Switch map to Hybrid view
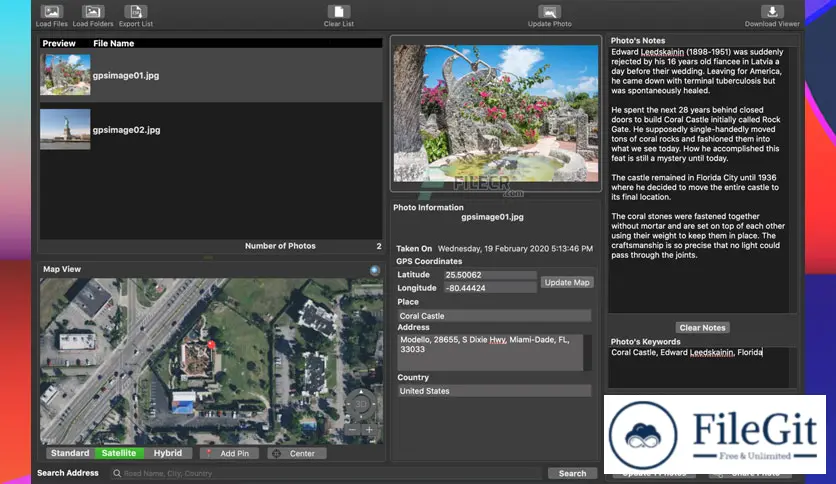This screenshot has height=484, width=836. [x=167, y=453]
